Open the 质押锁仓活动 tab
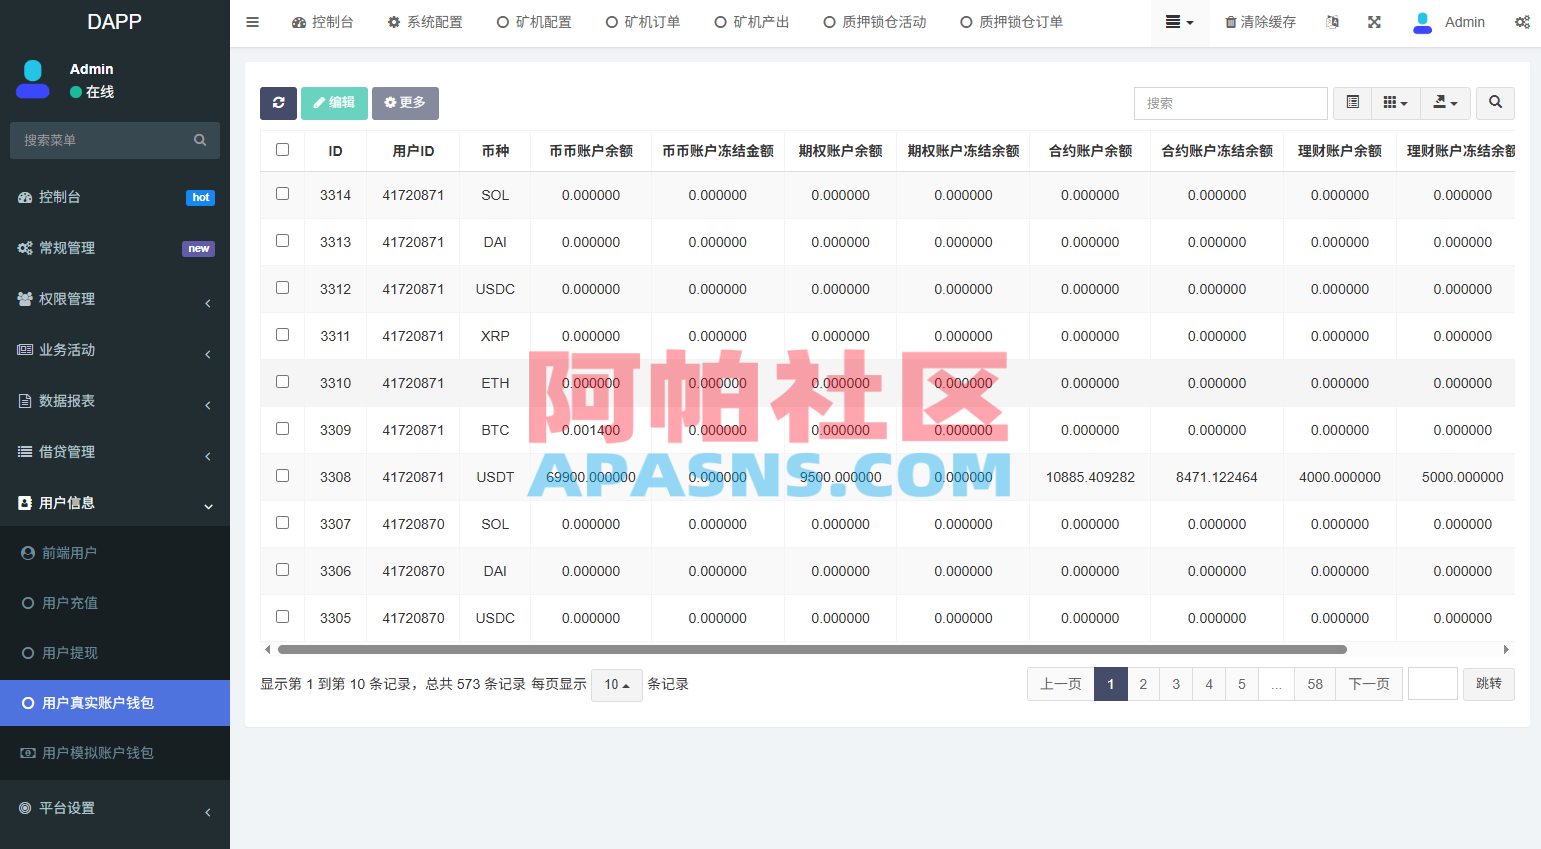This screenshot has width=1541, height=849. point(875,22)
